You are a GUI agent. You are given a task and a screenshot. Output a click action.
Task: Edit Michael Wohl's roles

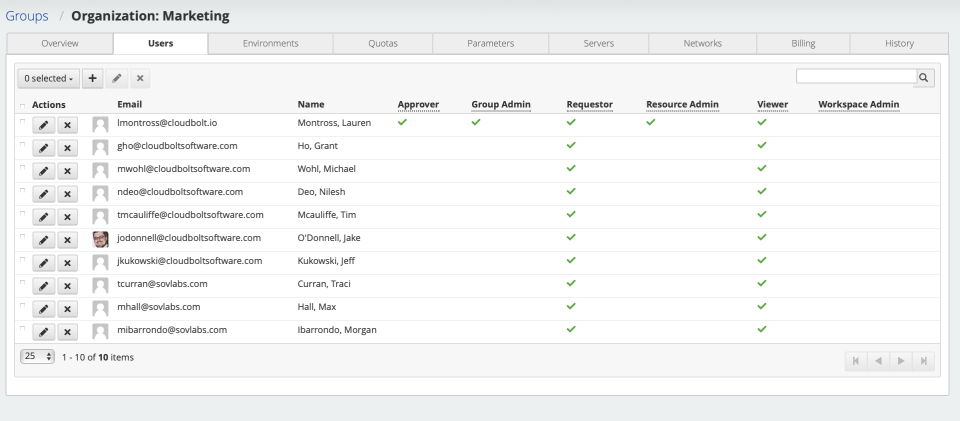pyautogui.click(x=44, y=170)
